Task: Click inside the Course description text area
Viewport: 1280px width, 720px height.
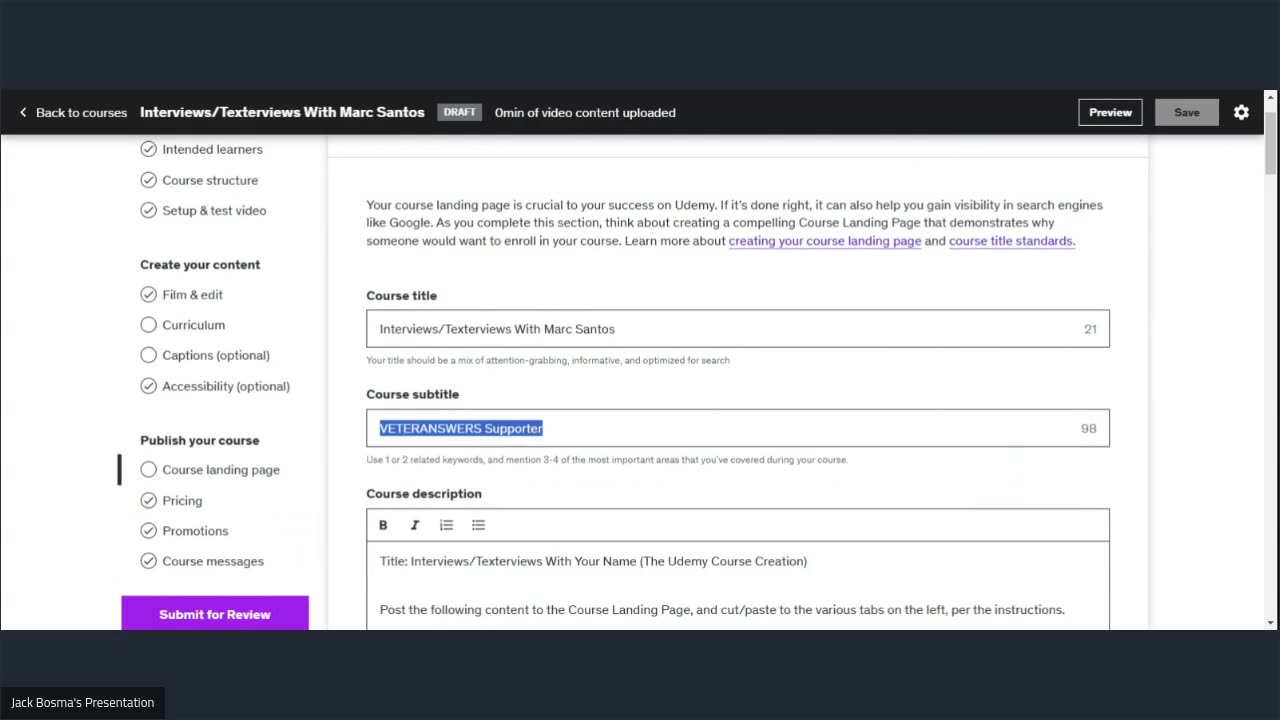Action: point(738,586)
